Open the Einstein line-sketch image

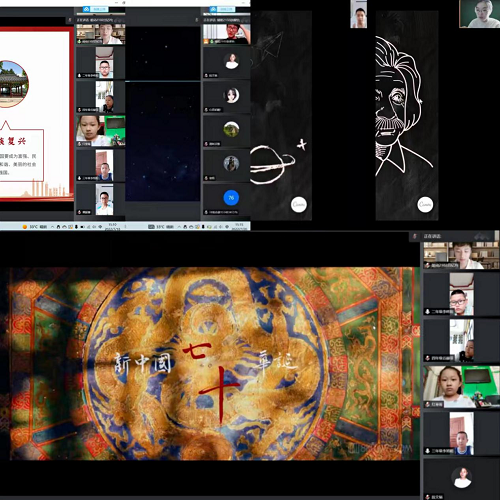pos(407,115)
